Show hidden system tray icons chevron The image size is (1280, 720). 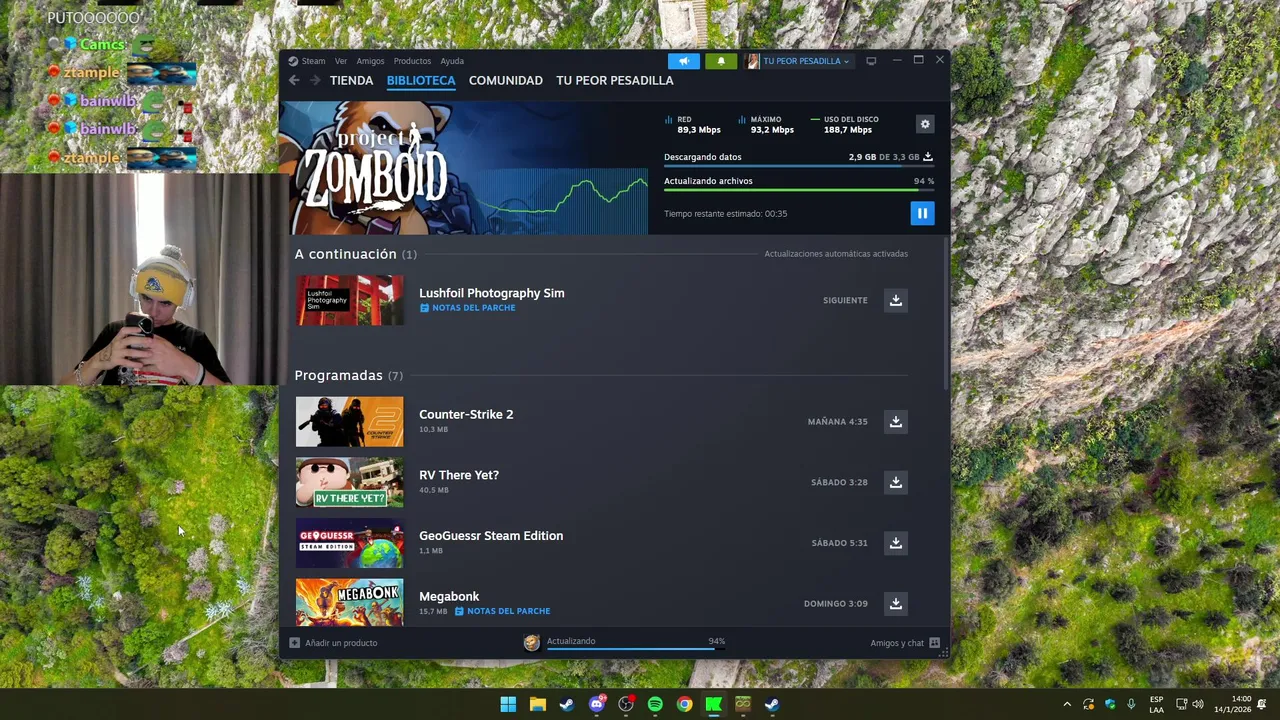pyautogui.click(x=1067, y=704)
